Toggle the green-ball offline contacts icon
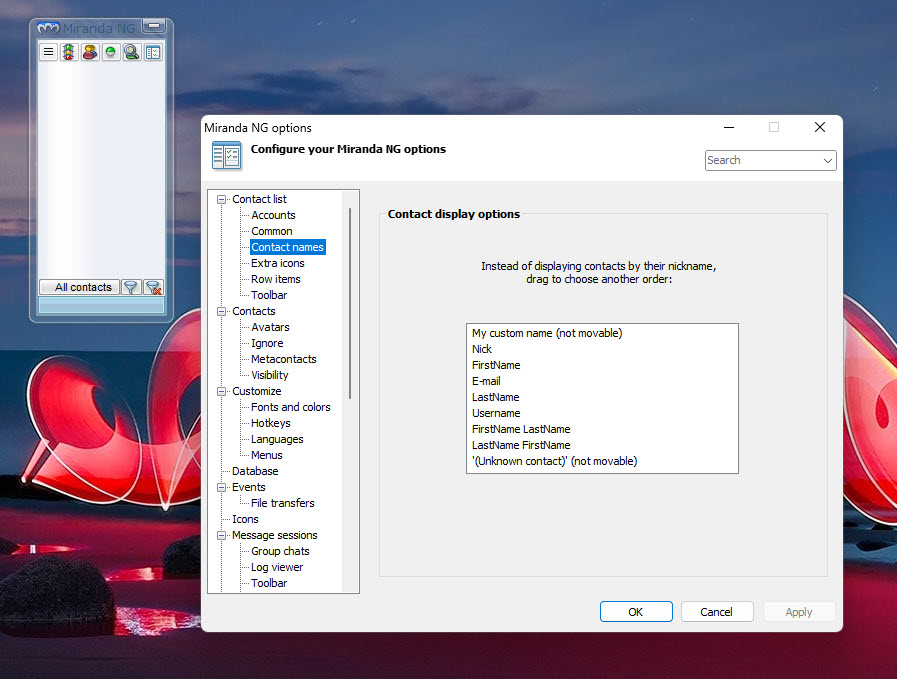The height and width of the screenshot is (679, 897). 111,52
